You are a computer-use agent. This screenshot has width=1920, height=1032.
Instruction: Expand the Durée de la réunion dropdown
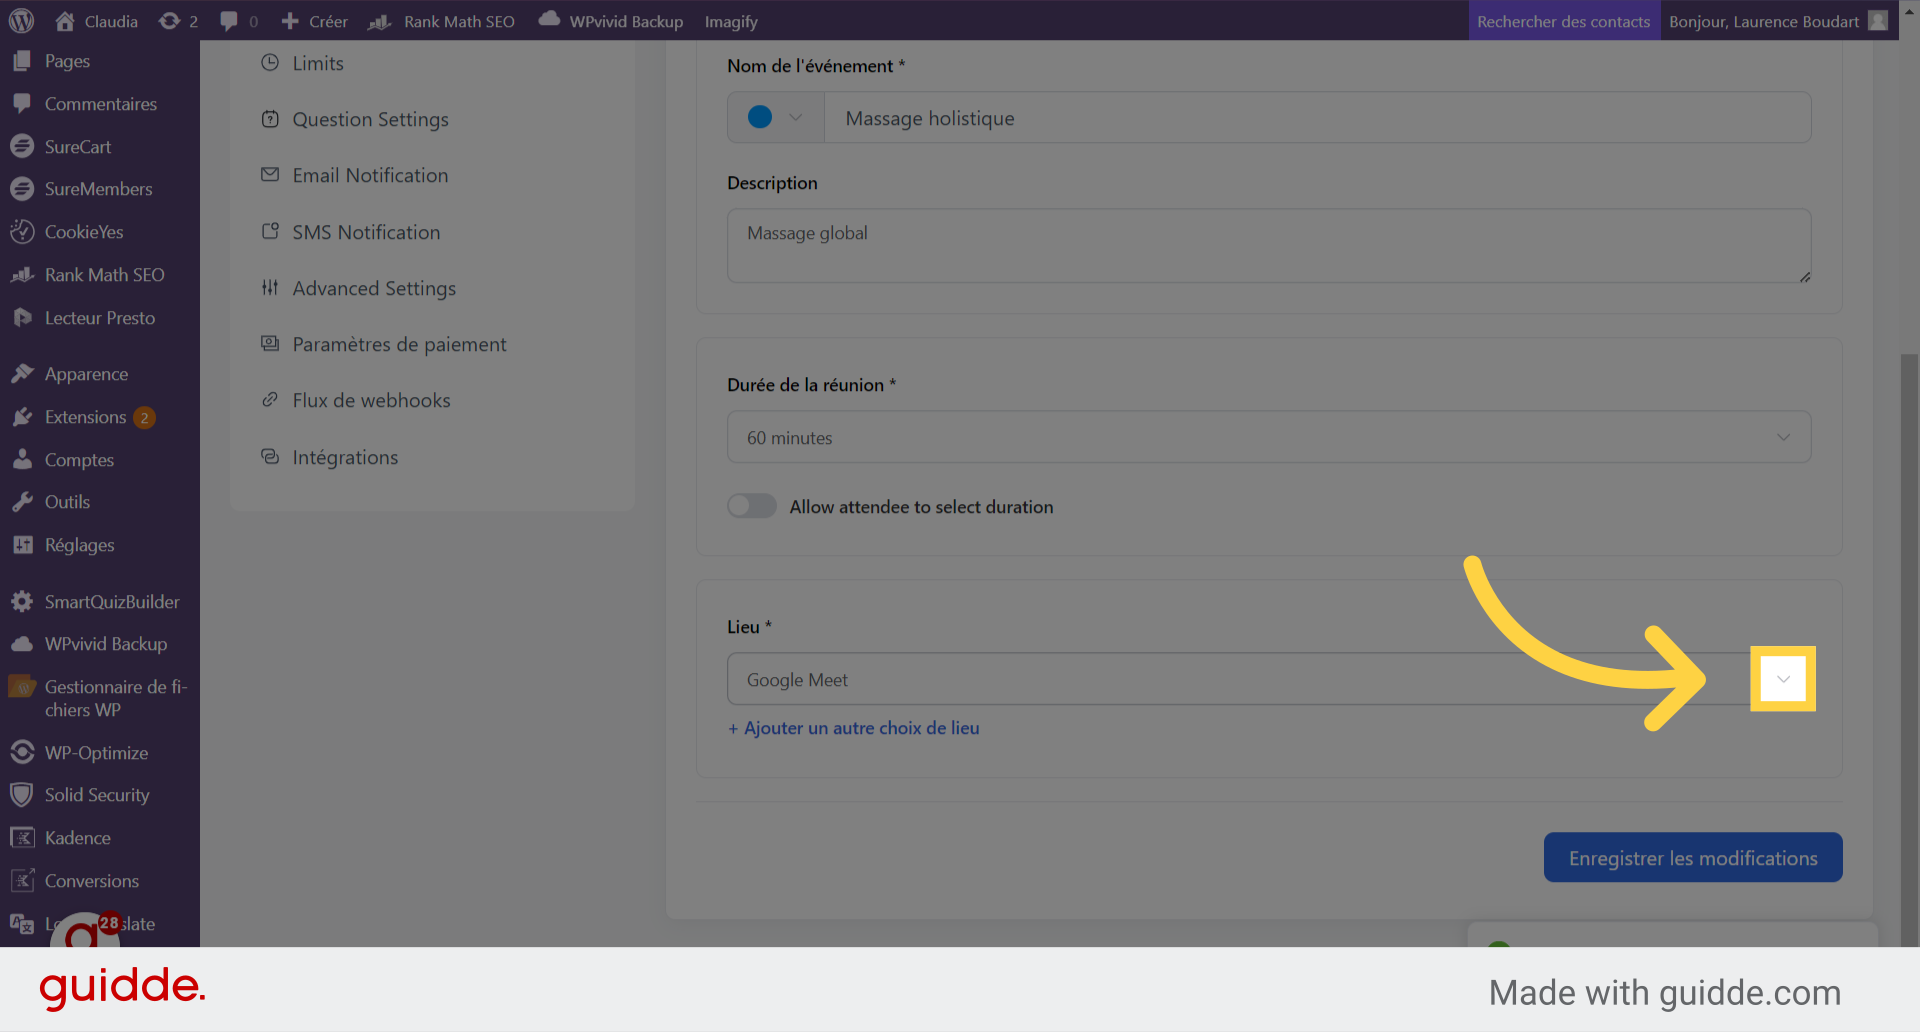click(x=1269, y=437)
